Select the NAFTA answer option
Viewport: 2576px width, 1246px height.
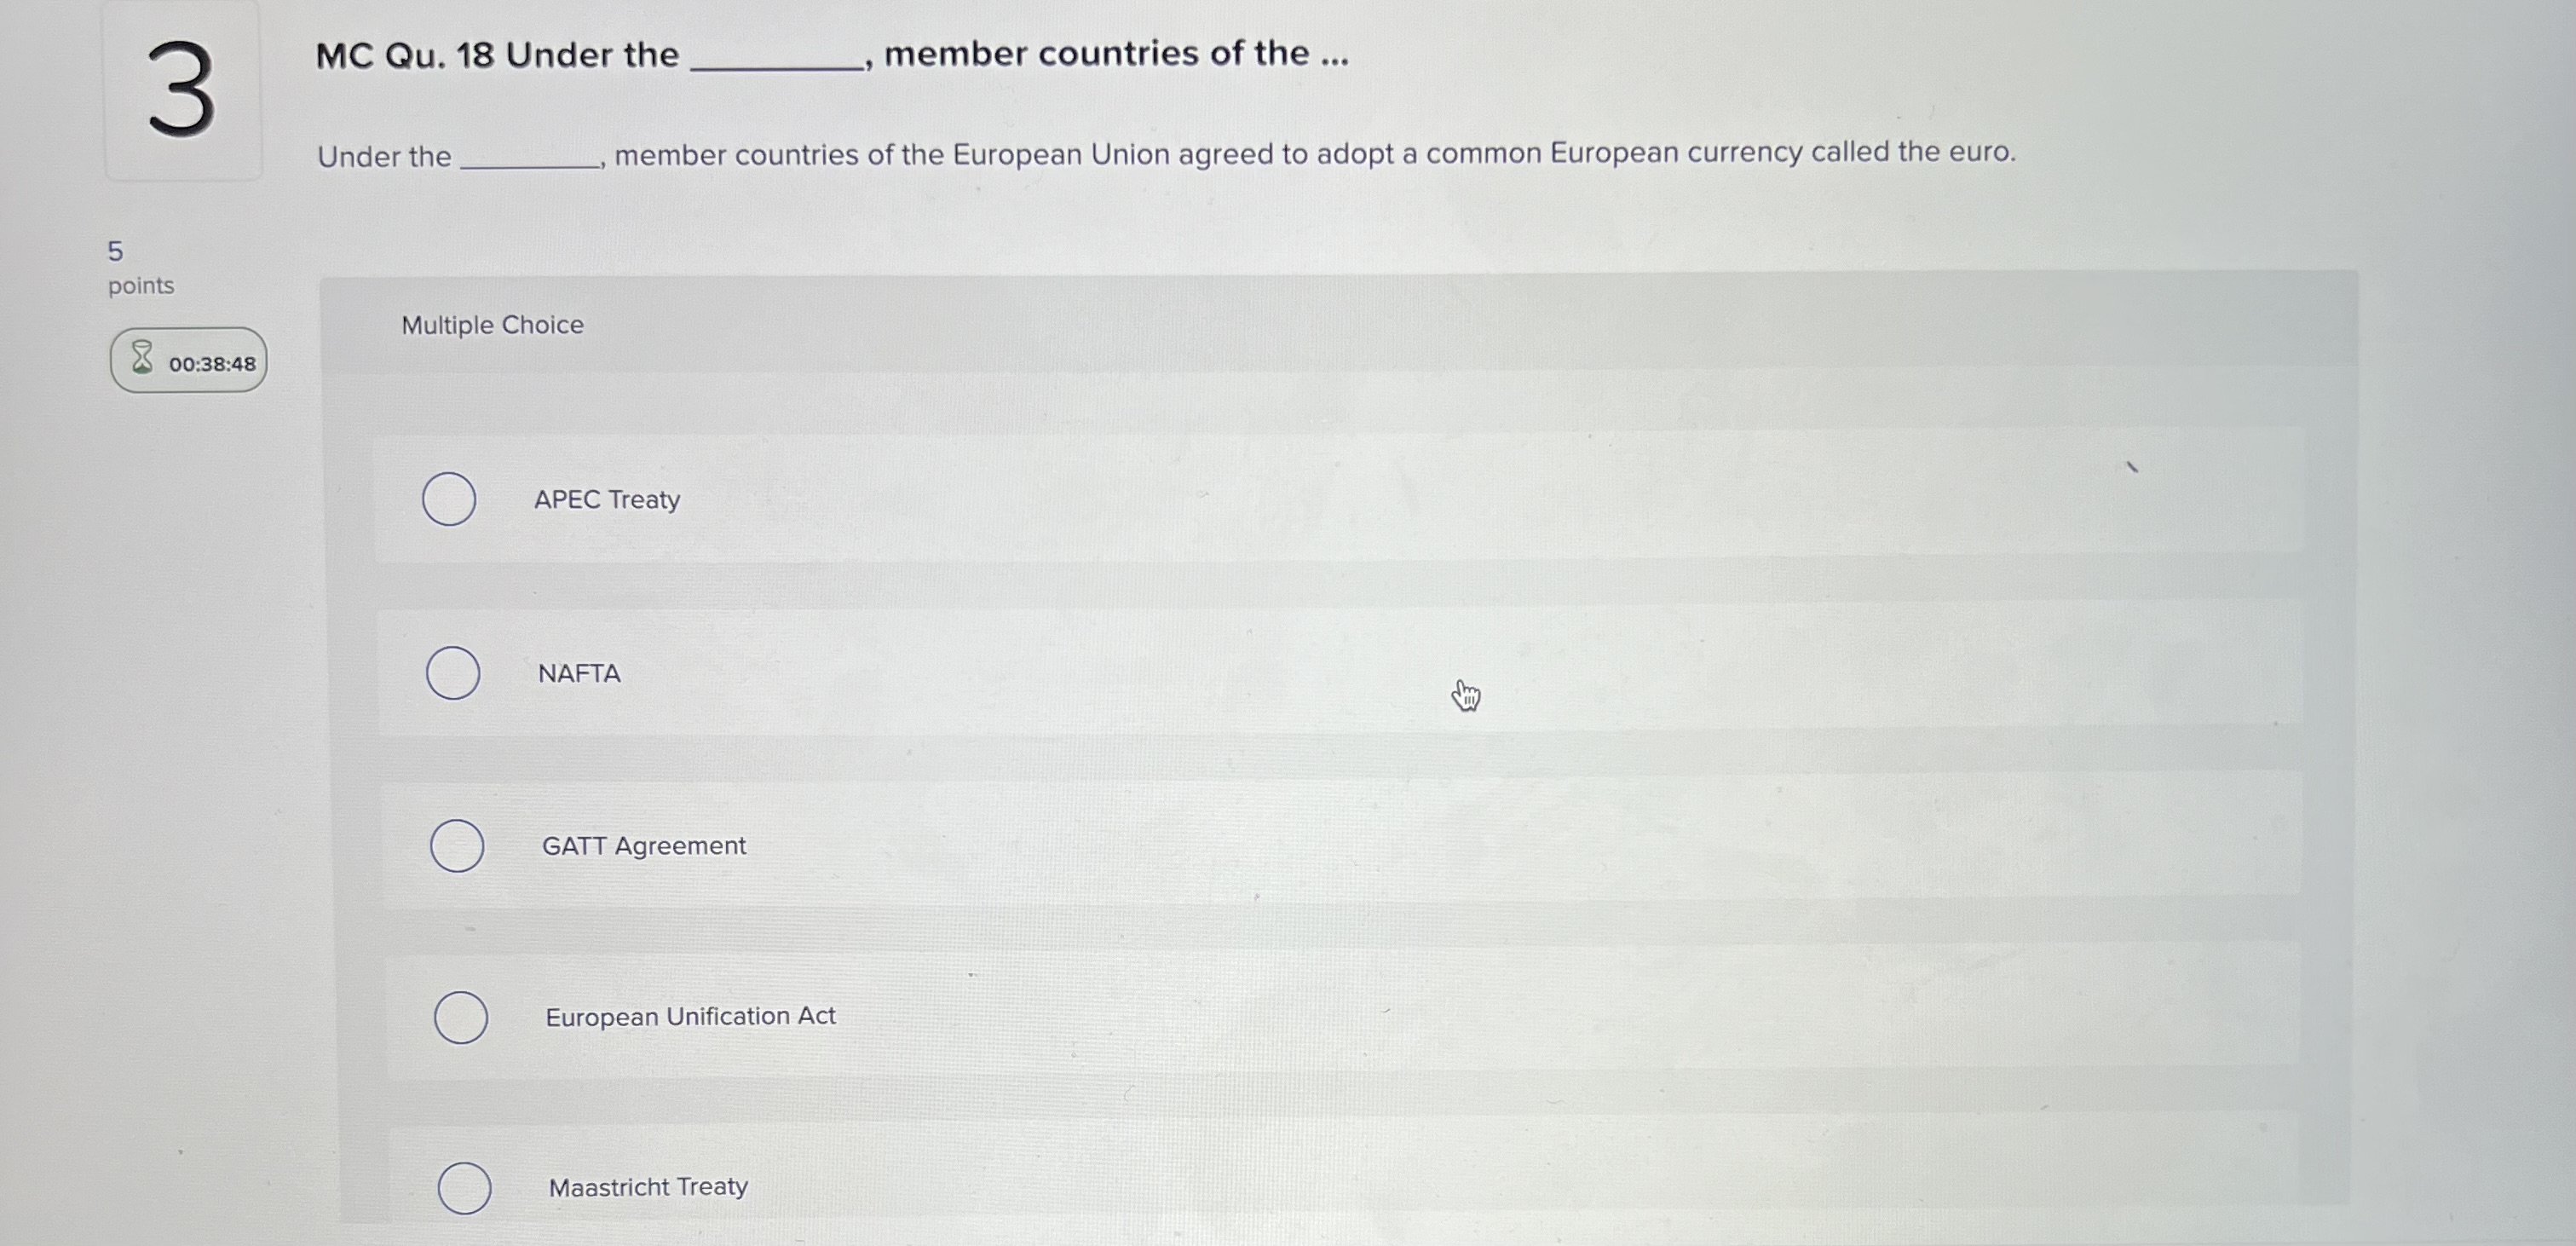click(453, 673)
